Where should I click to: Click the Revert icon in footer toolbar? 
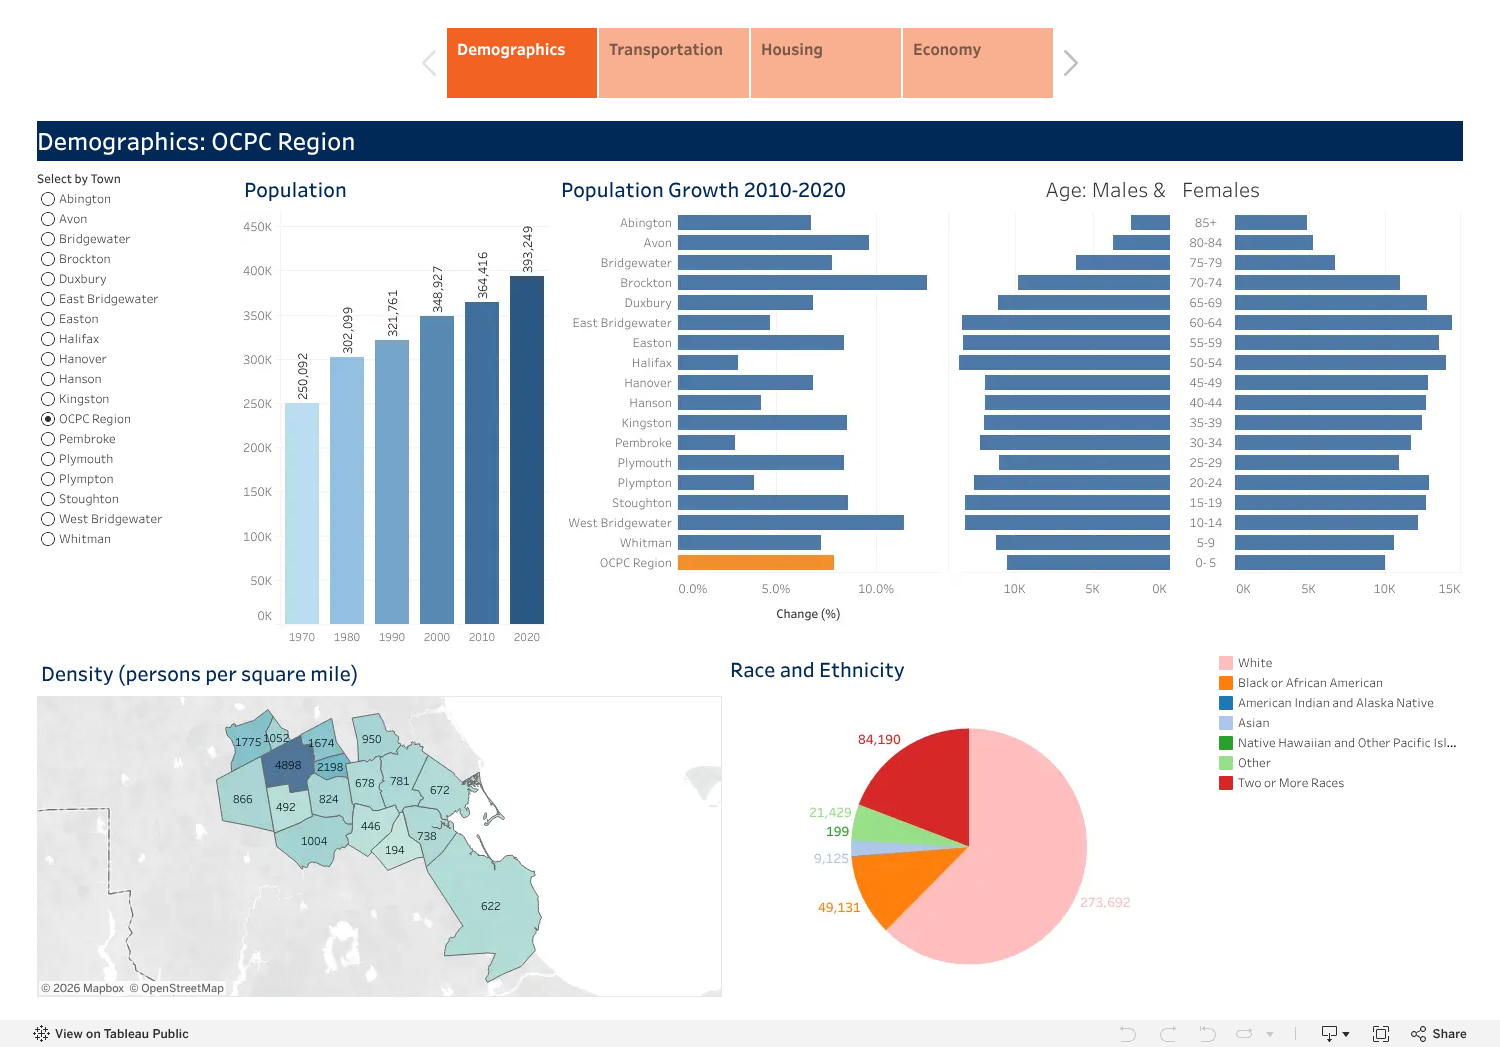(x=1207, y=1034)
